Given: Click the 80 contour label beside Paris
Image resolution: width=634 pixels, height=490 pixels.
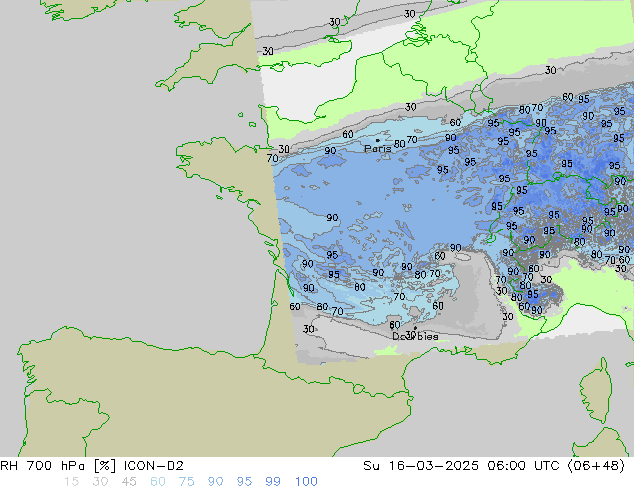Looking at the screenshot, I should [x=400, y=143].
